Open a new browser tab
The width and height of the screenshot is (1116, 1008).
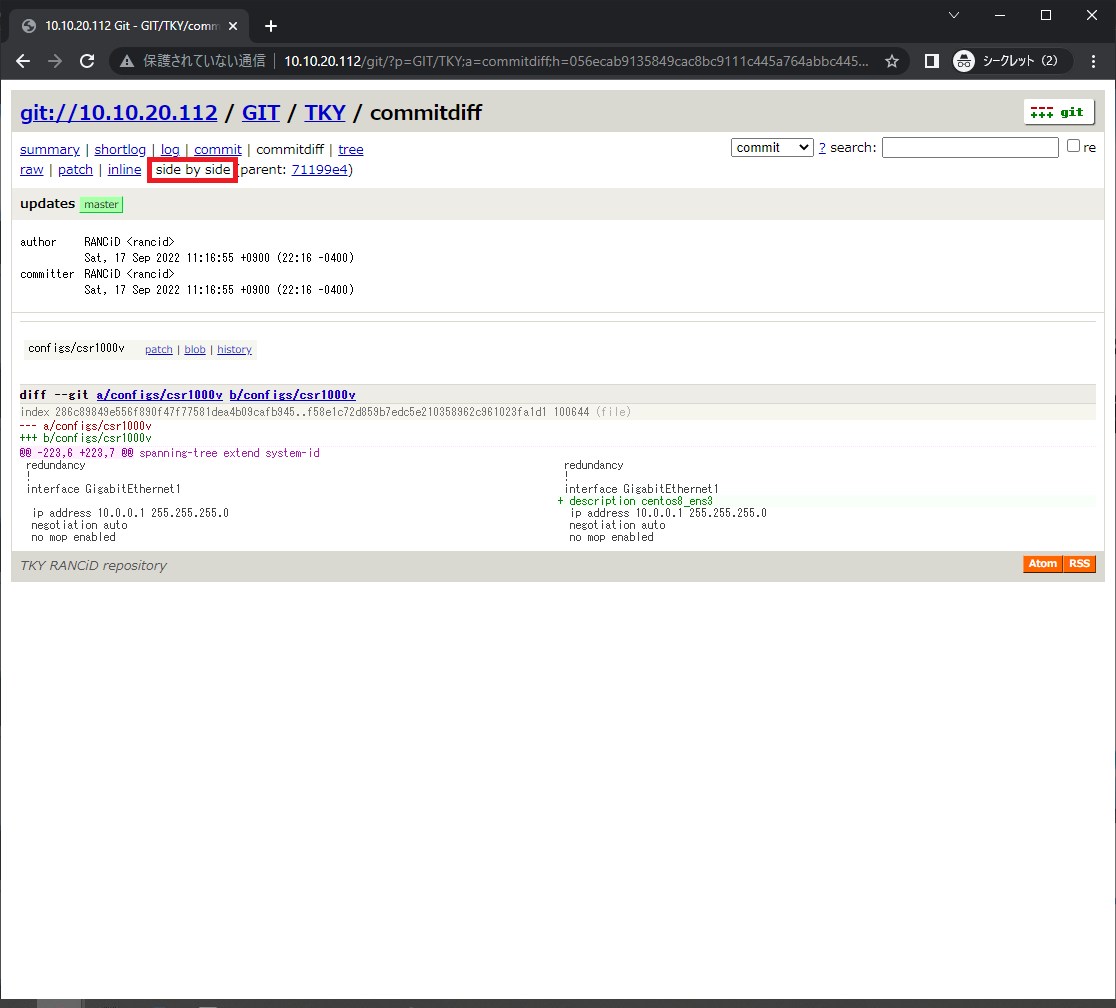pyautogui.click(x=270, y=26)
